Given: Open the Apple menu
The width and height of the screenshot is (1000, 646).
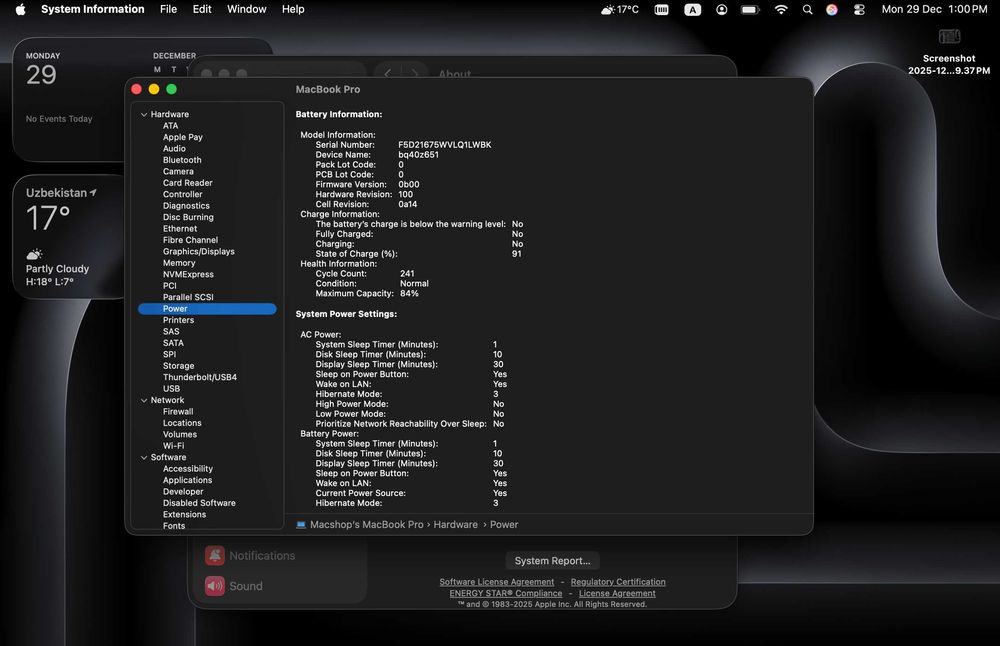Looking at the screenshot, I should pos(20,10).
